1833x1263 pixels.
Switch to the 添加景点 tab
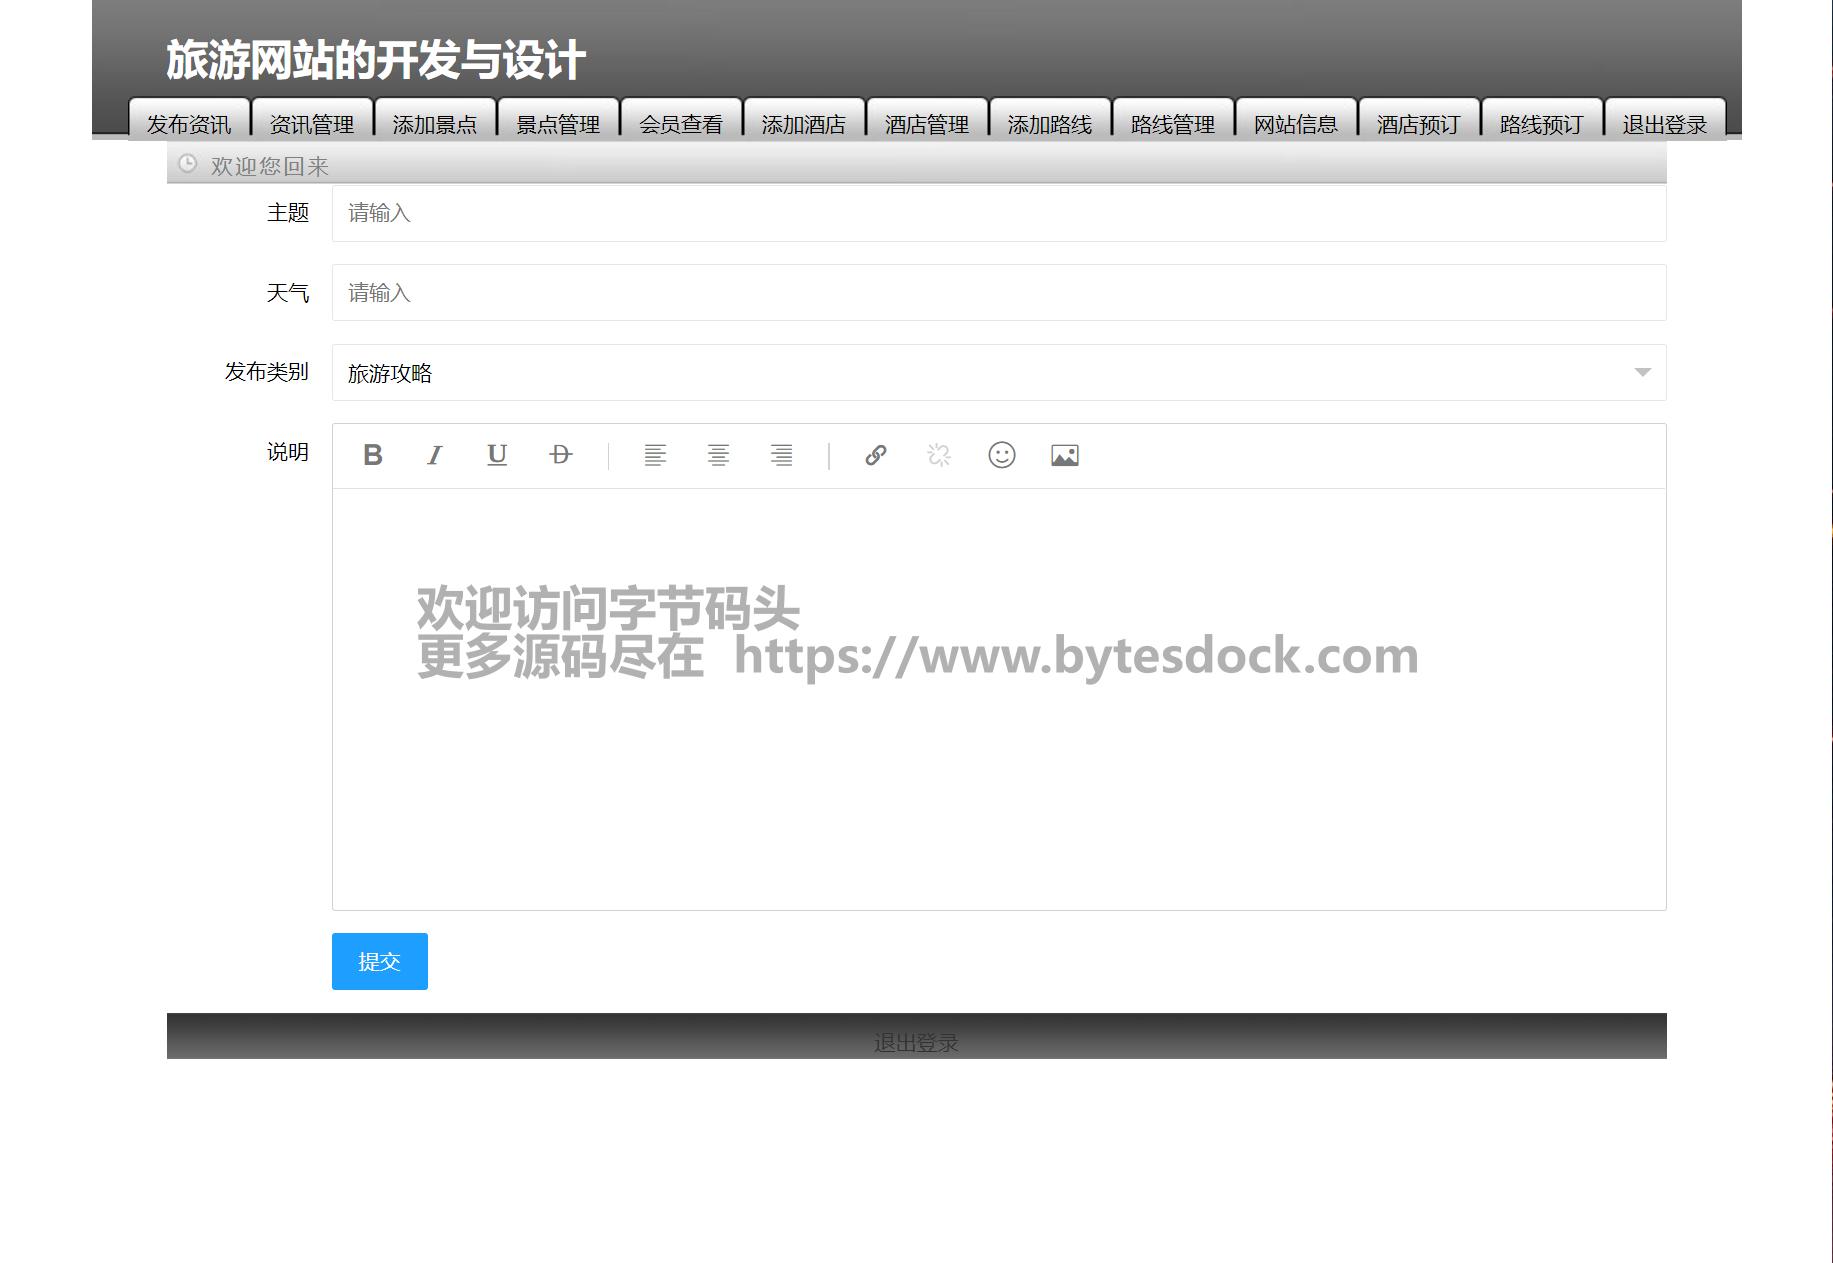click(x=435, y=123)
